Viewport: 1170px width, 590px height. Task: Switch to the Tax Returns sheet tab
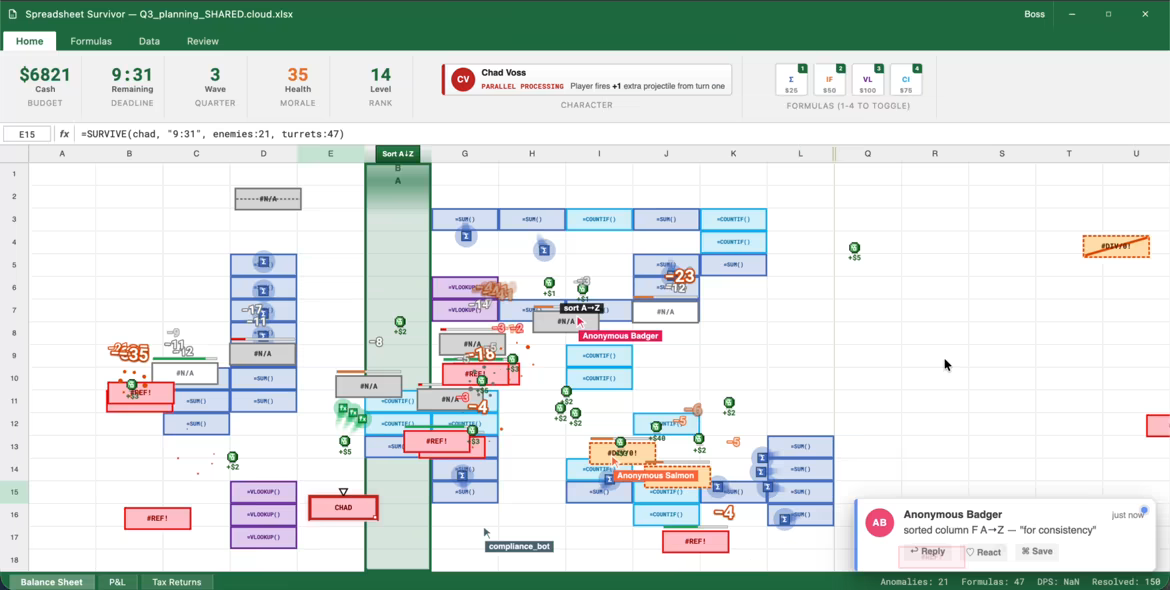click(x=177, y=582)
